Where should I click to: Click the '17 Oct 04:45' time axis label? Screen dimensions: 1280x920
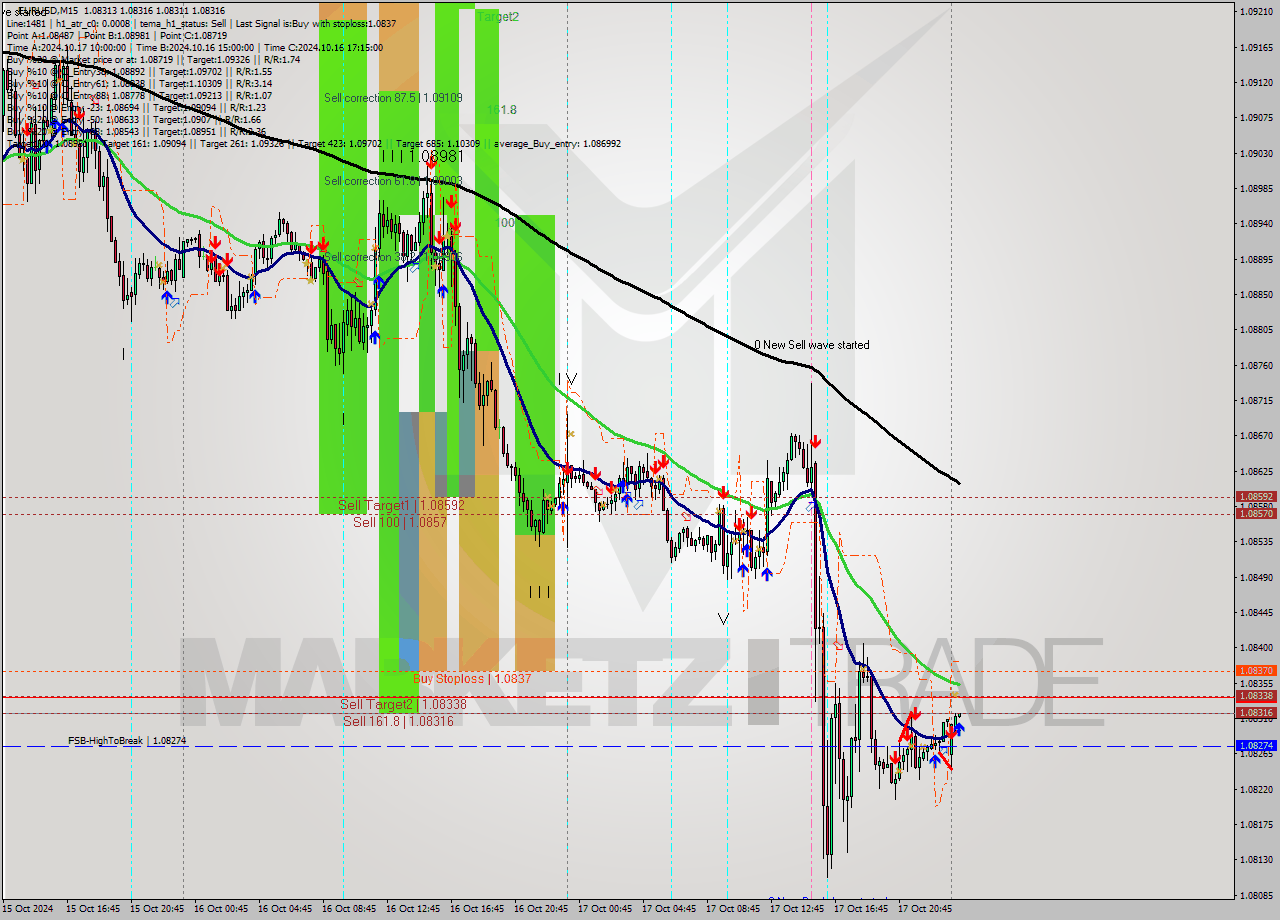[x=669, y=909]
